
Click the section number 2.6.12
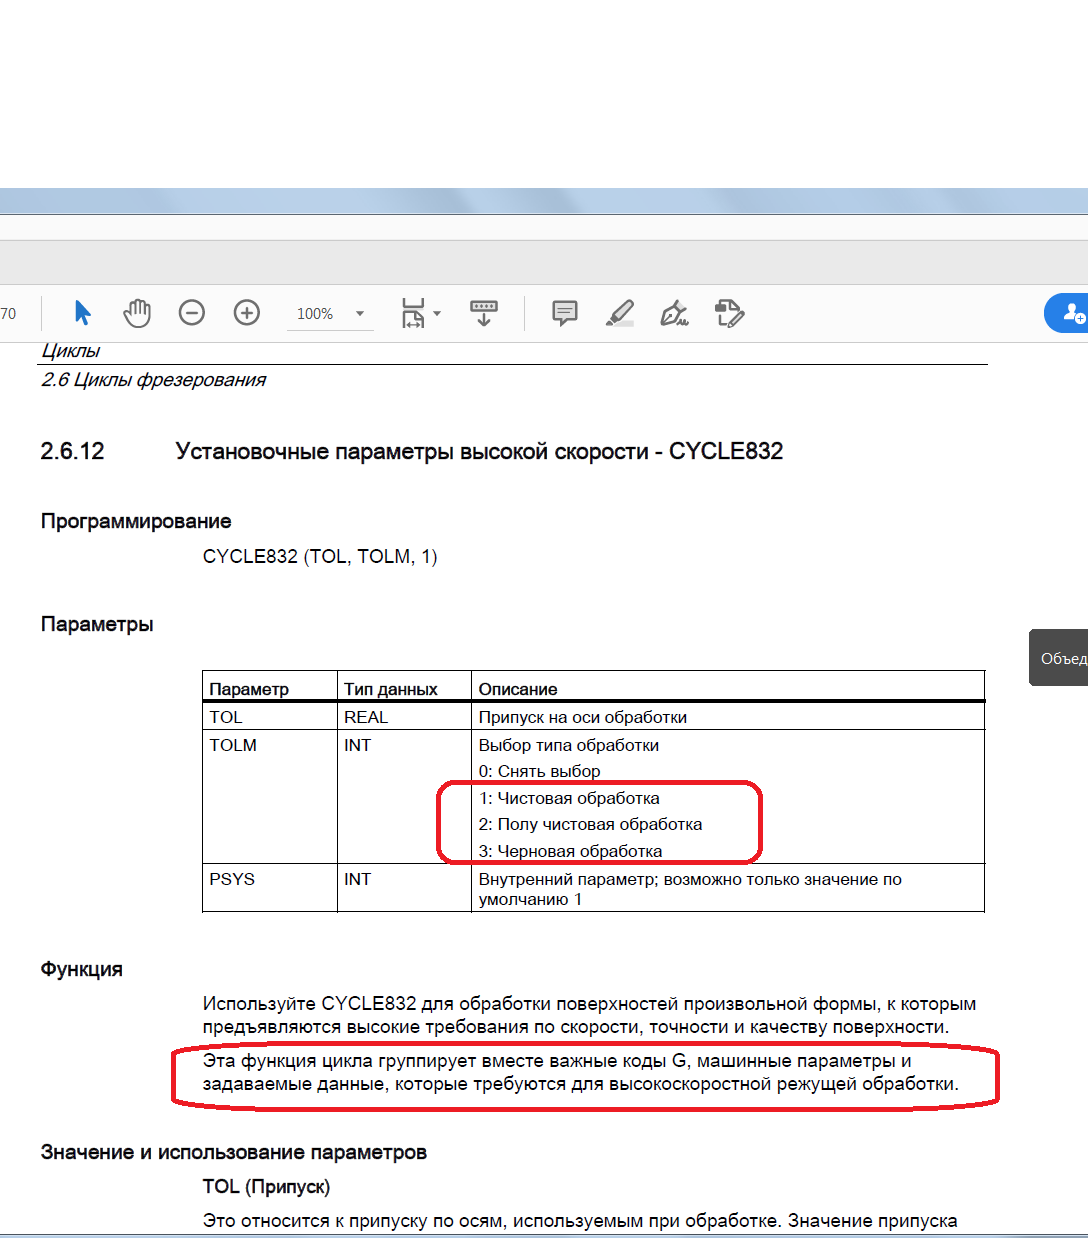[72, 451]
